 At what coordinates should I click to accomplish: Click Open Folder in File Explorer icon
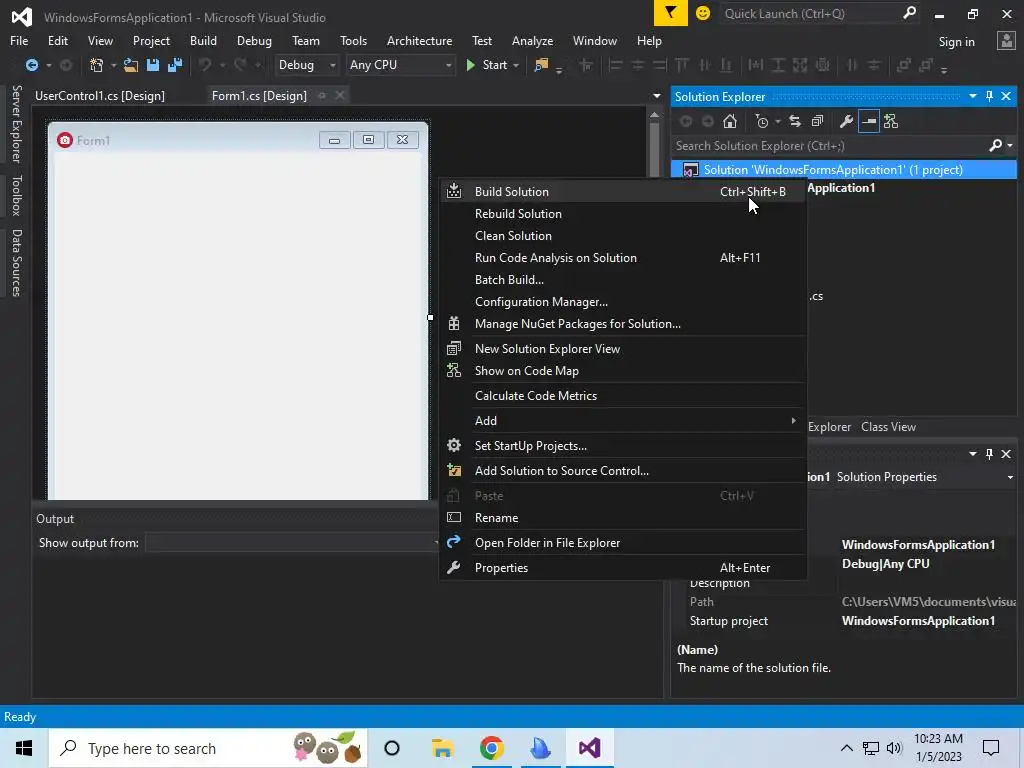point(454,542)
